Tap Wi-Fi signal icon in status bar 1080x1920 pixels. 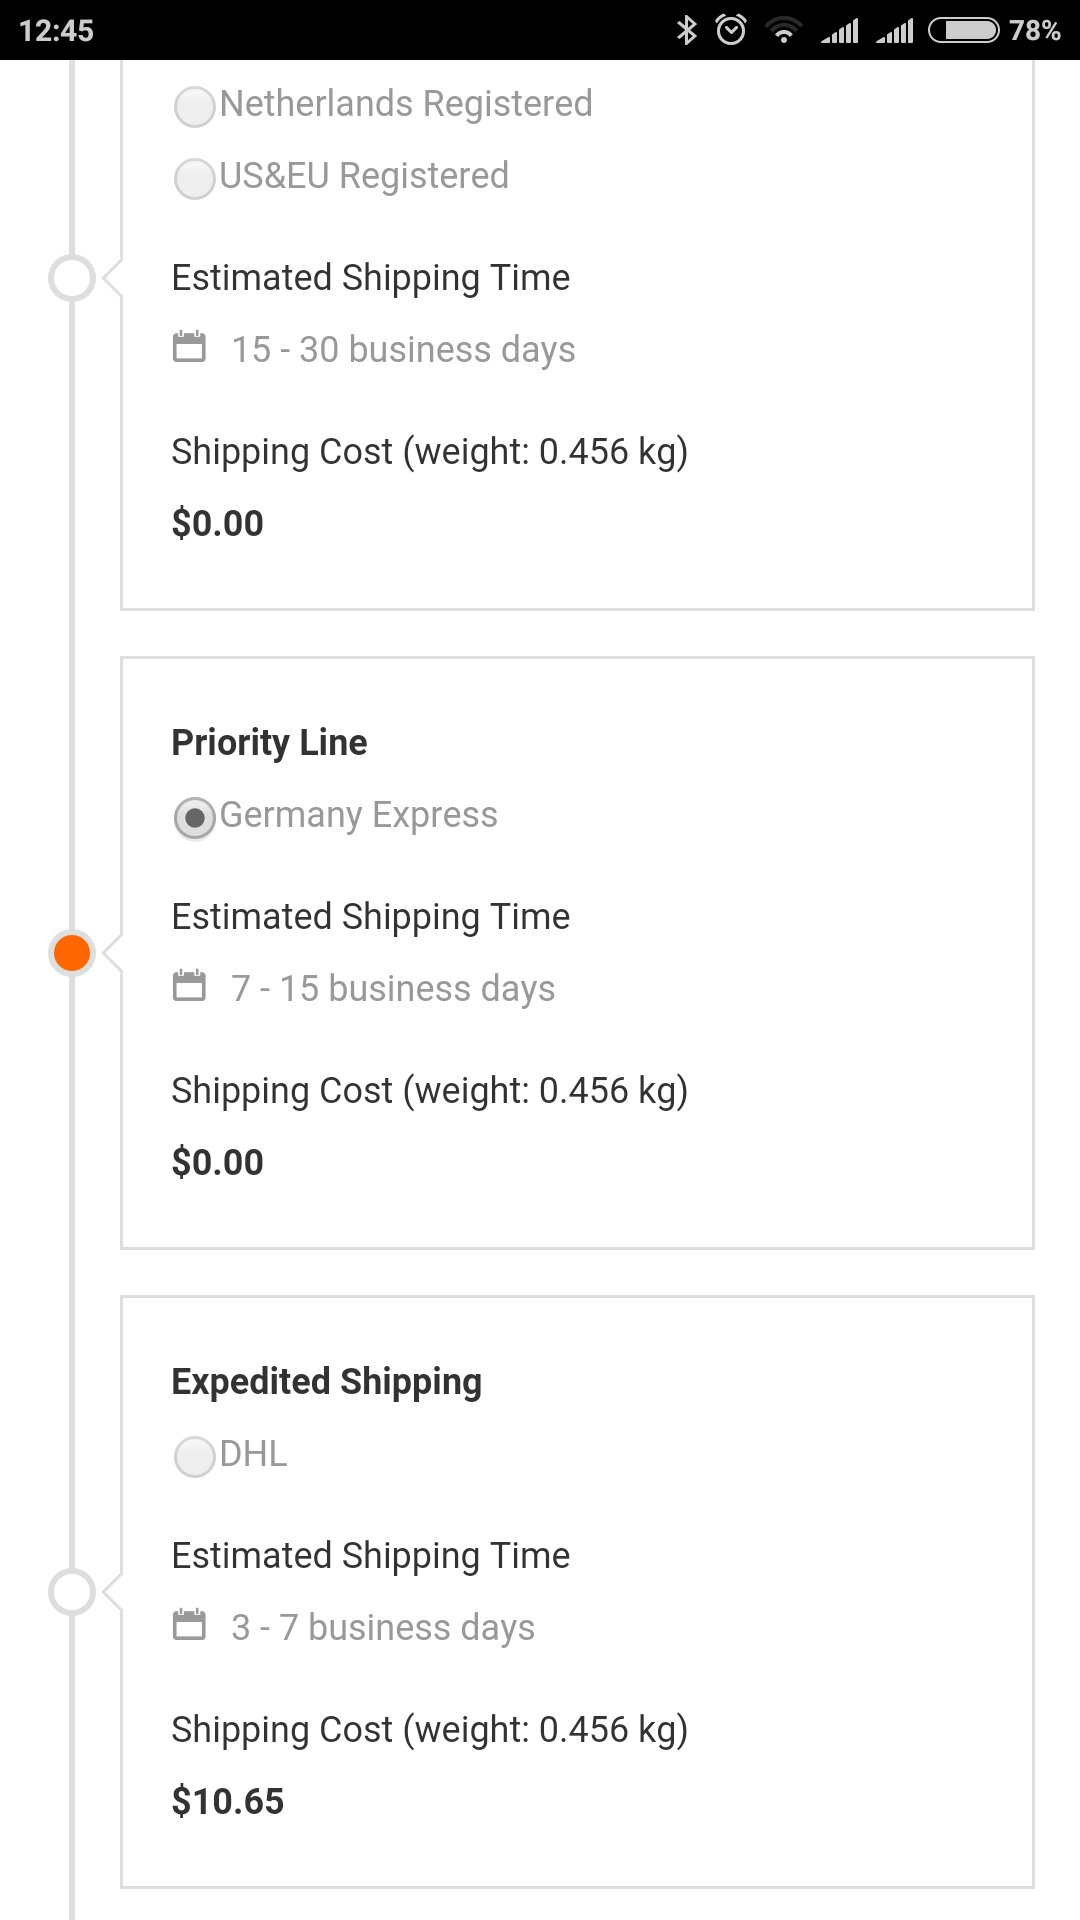784,31
